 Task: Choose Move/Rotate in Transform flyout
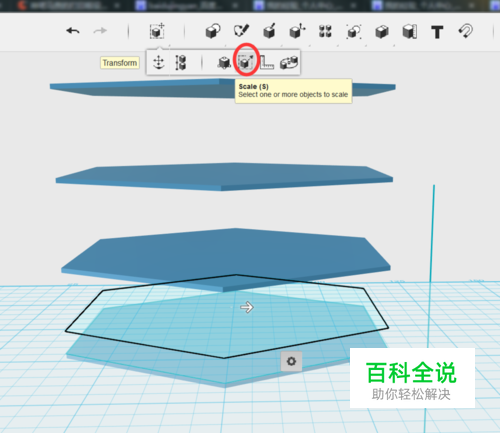(159, 62)
